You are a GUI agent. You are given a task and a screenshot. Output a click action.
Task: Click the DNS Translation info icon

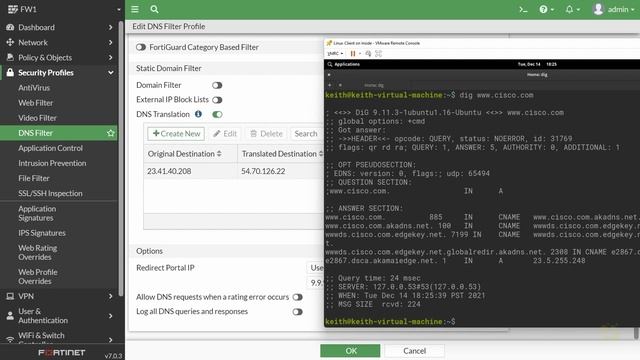tap(198, 114)
